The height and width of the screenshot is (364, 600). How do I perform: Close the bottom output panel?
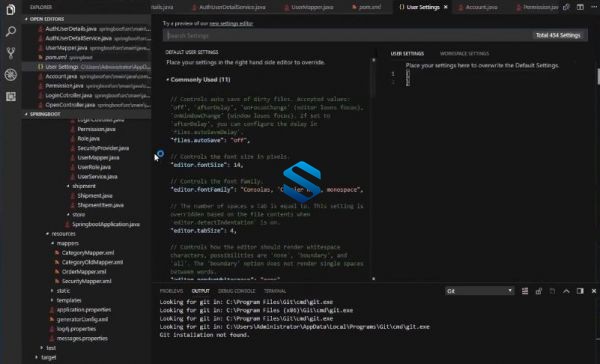(x=594, y=291)
